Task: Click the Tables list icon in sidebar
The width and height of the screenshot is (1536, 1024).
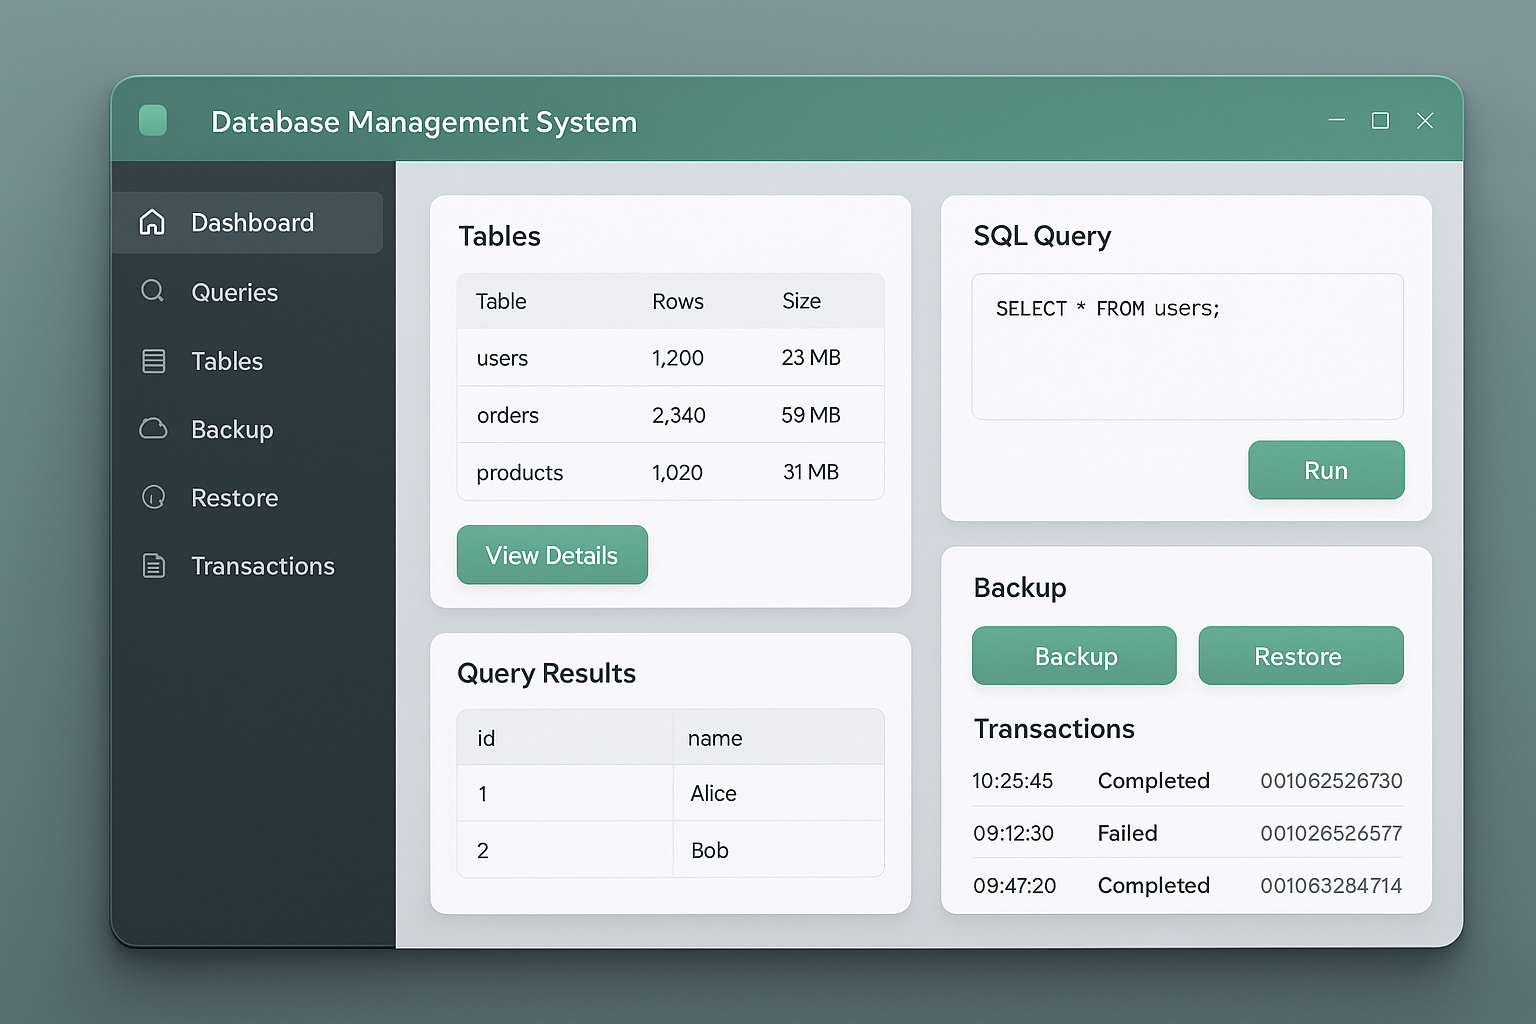Action: pyautogui.click(x=153, y=361)
